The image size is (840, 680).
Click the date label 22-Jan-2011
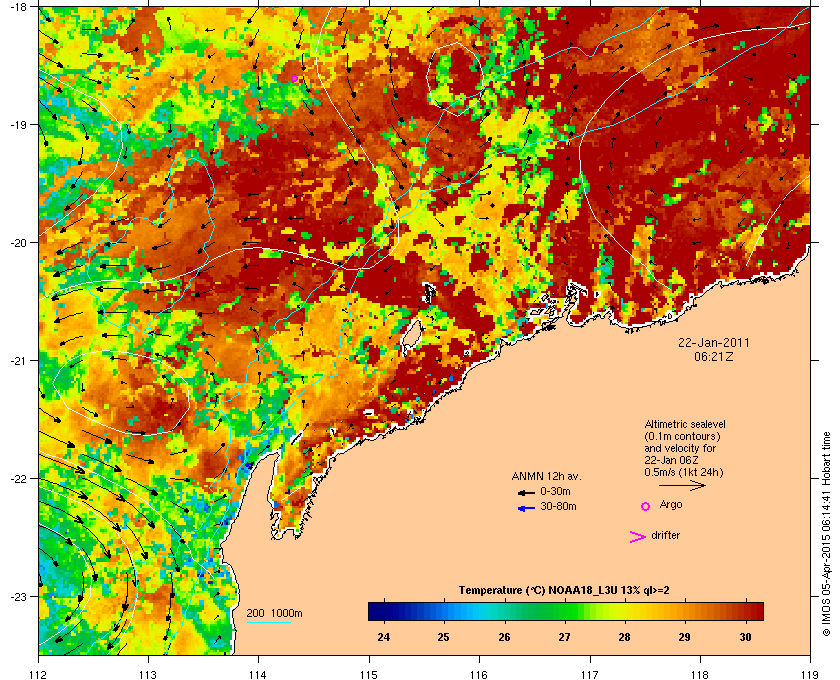pos(714,342)
